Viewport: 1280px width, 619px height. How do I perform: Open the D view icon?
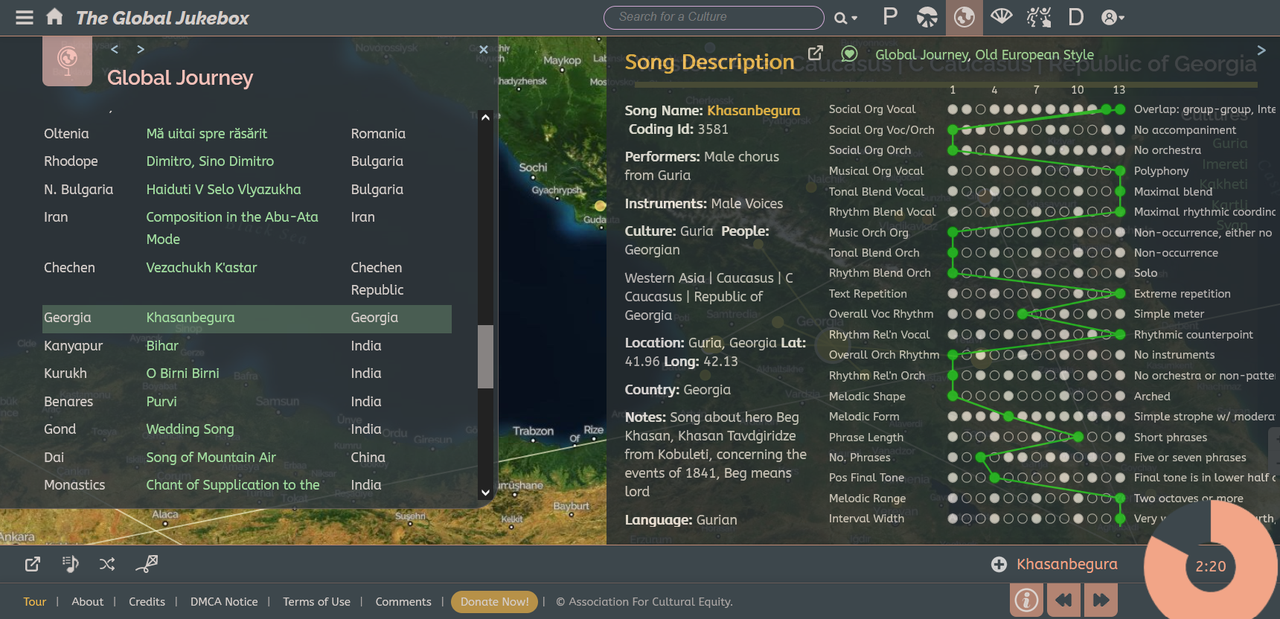[x=1075, y=17]
